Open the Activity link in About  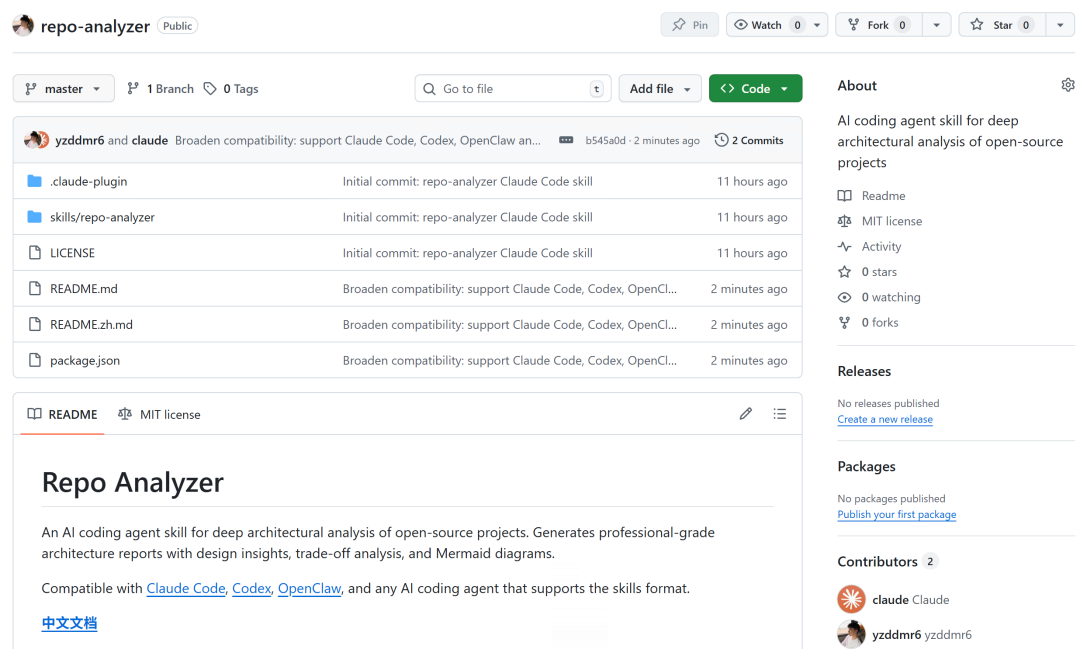(881, 247)
